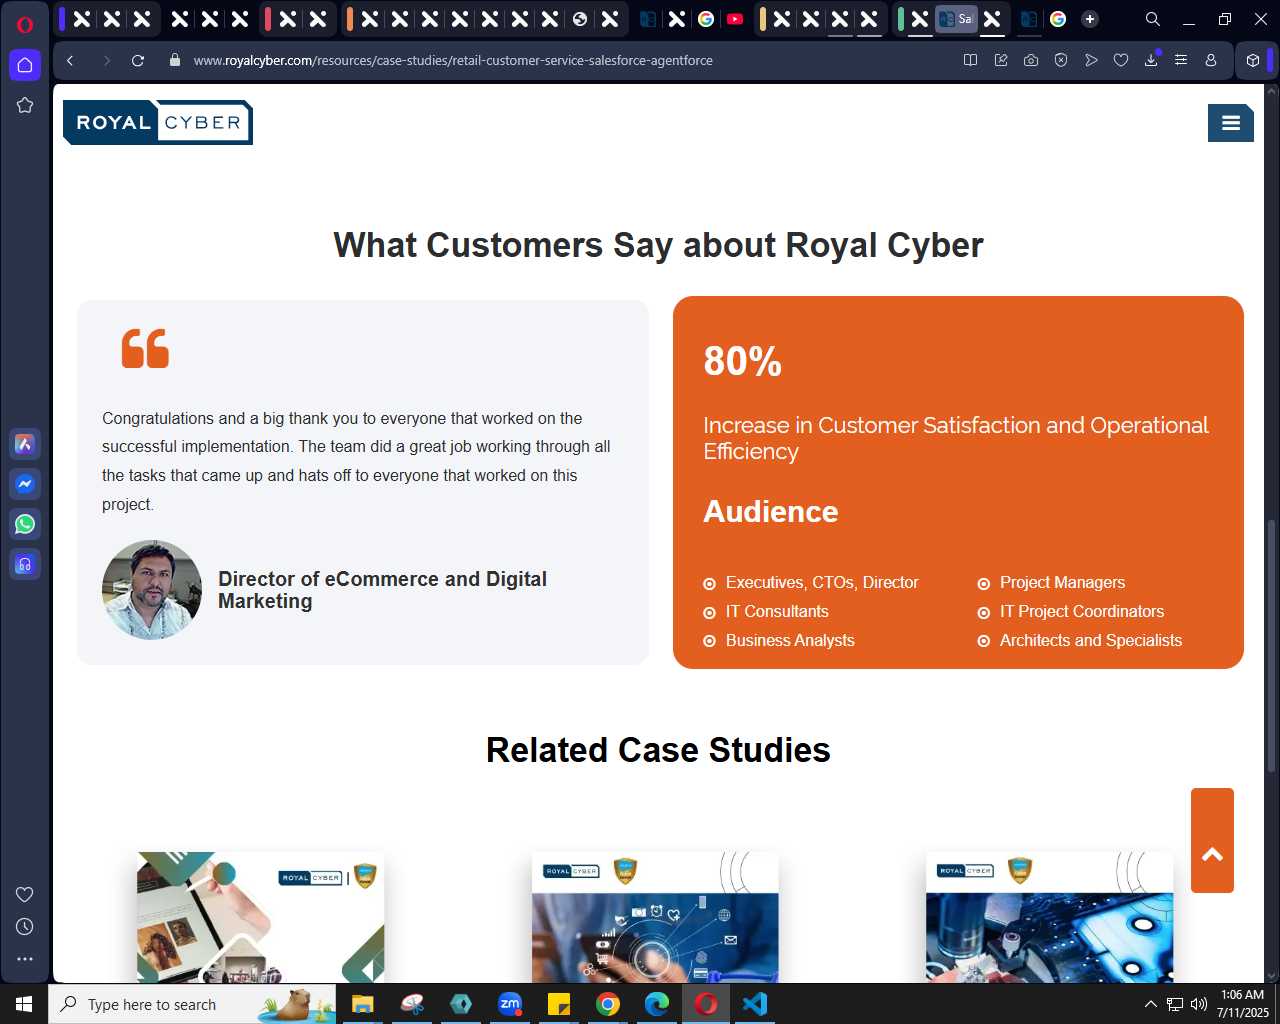Open middle related case study thumbnail
Image resolution: width=1280 pixels, height=1024 pixels.
click(655, 917)
